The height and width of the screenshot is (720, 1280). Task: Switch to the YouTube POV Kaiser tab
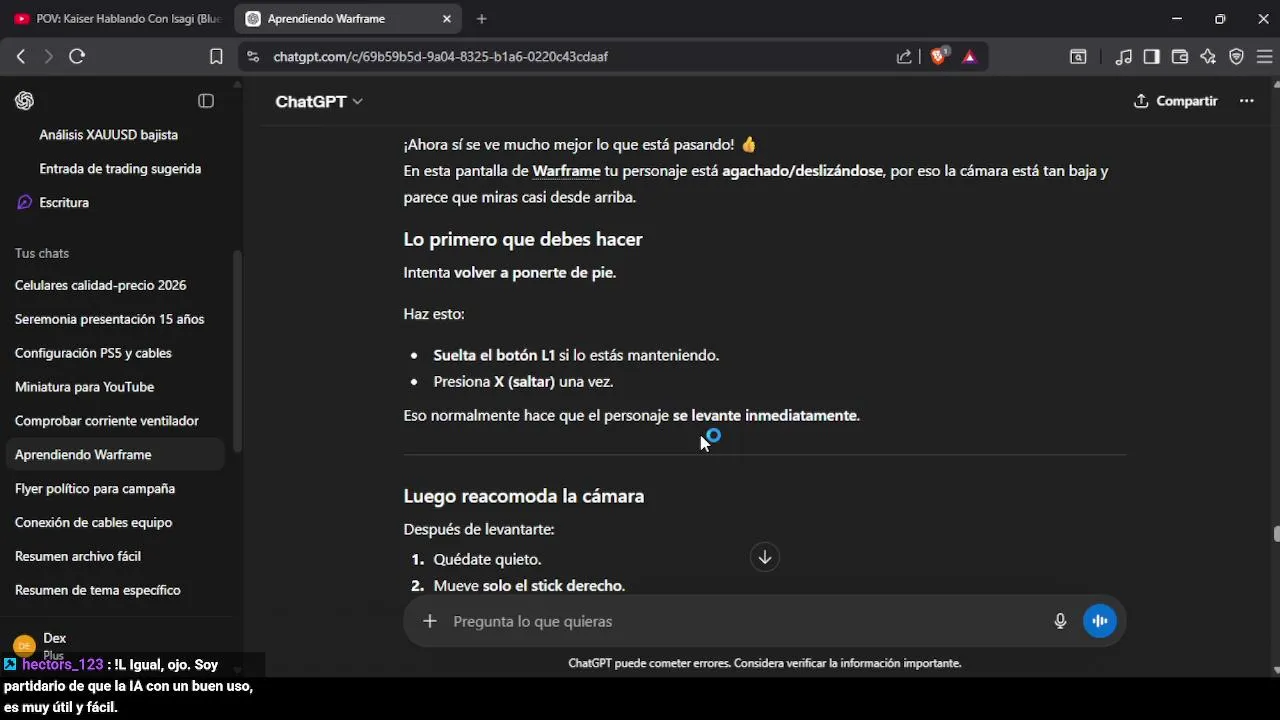tap(118, 19)
